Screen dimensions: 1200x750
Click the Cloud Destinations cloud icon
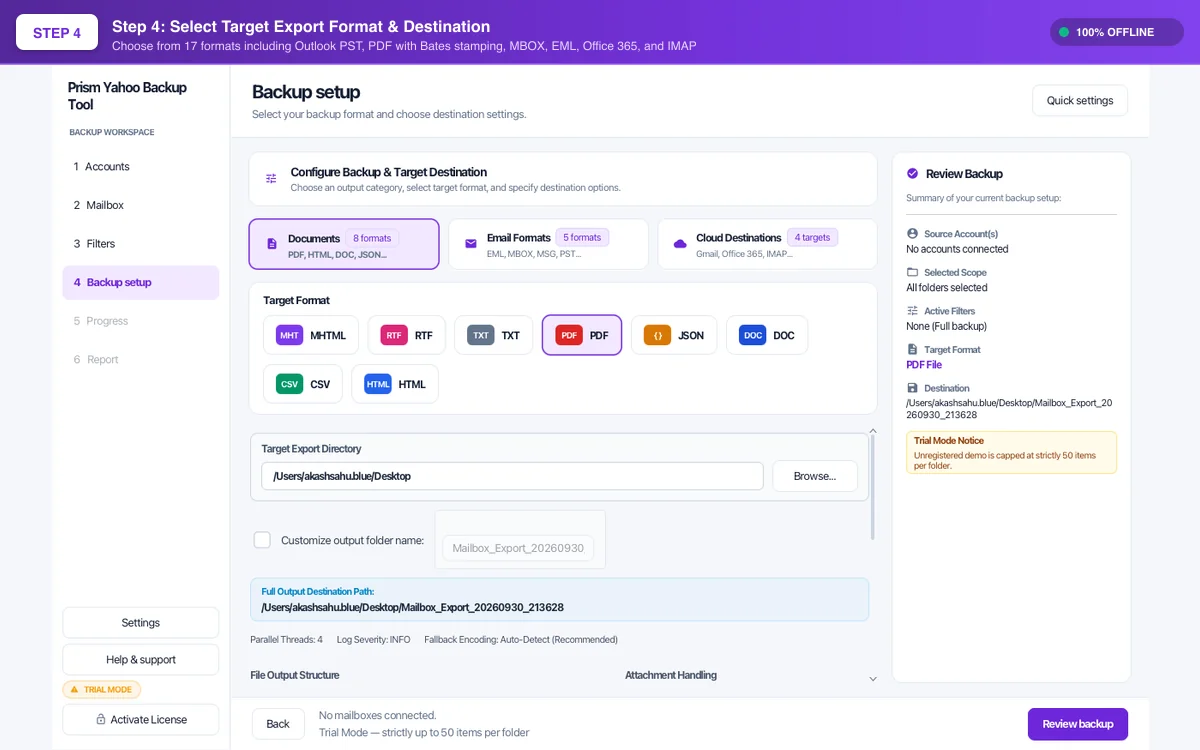(680, 244)
